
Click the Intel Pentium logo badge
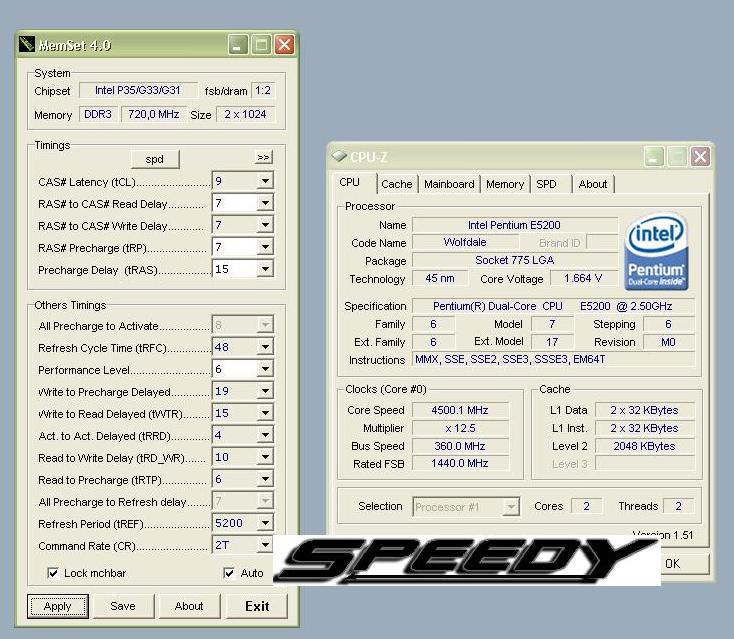(x=656, y=251)
